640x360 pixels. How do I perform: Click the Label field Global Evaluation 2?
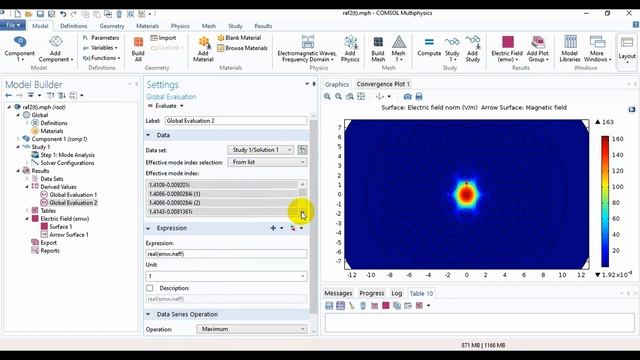[x=236, y=121]
